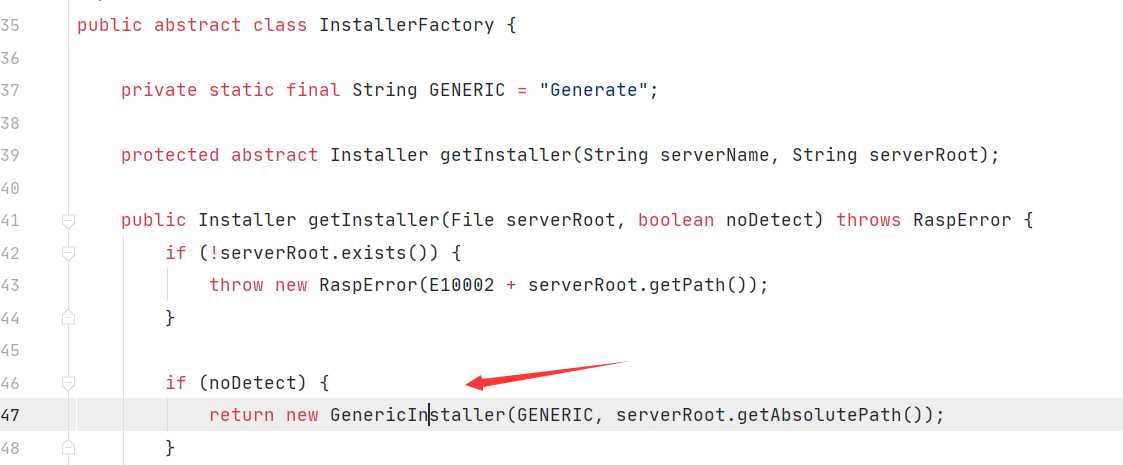This screenshot has height=465, width=1123.
Task: Click the GenericInstaller constructor call
Action: pos(417,415)
